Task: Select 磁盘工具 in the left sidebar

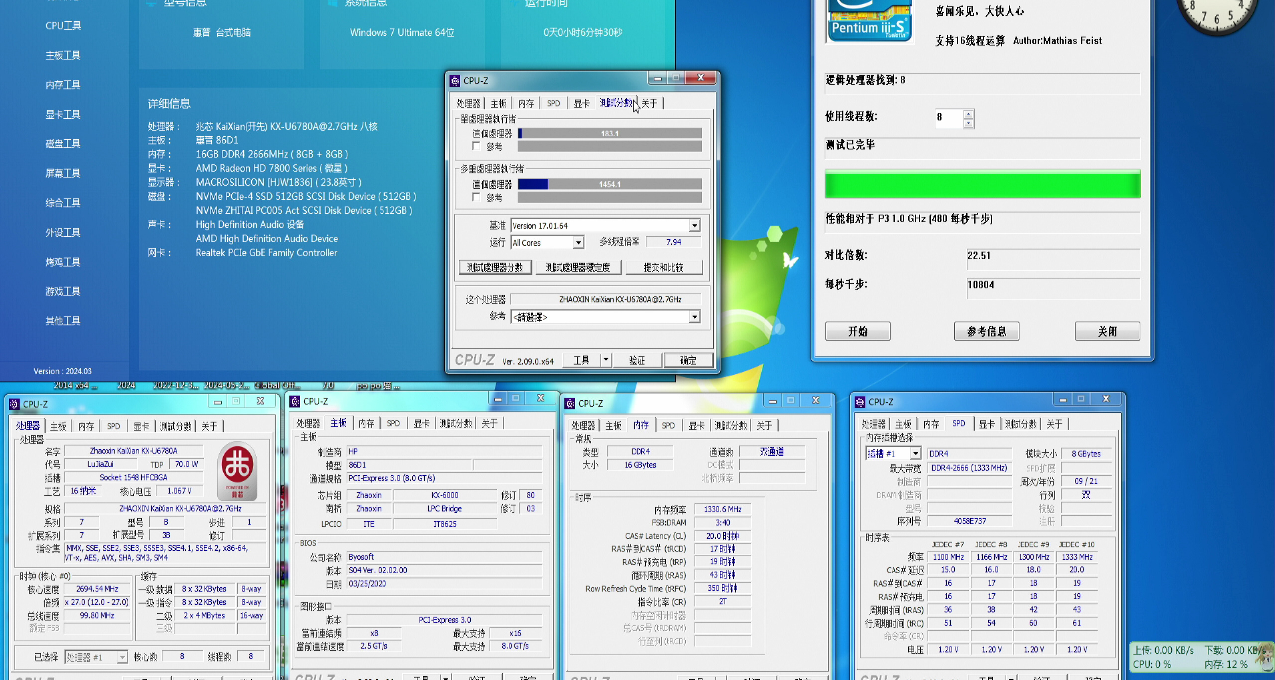Action: click(x=63, y=144)
